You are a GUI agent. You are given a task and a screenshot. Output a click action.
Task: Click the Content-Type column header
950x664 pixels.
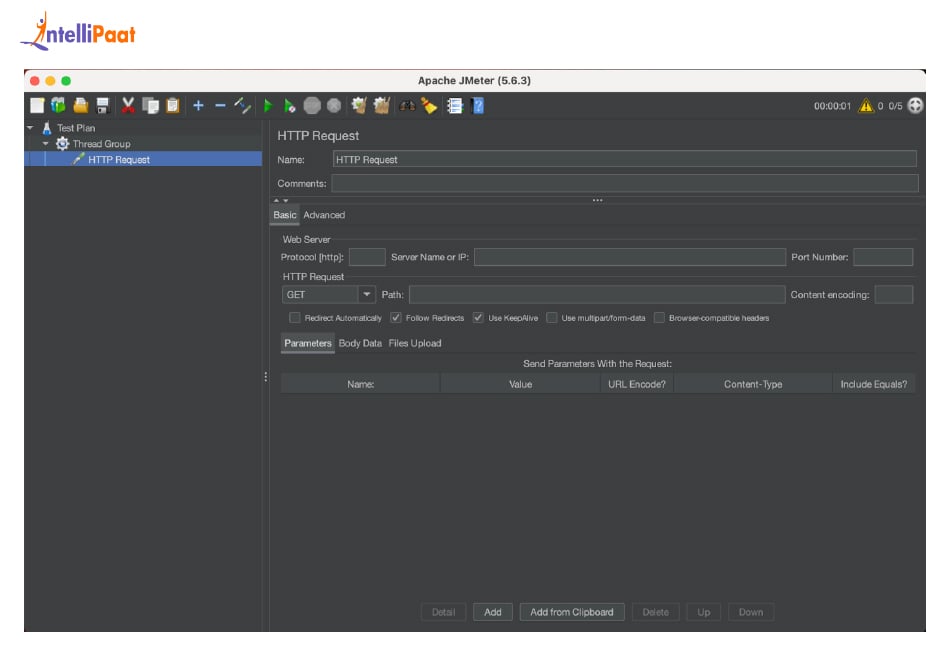pos(753,384)
